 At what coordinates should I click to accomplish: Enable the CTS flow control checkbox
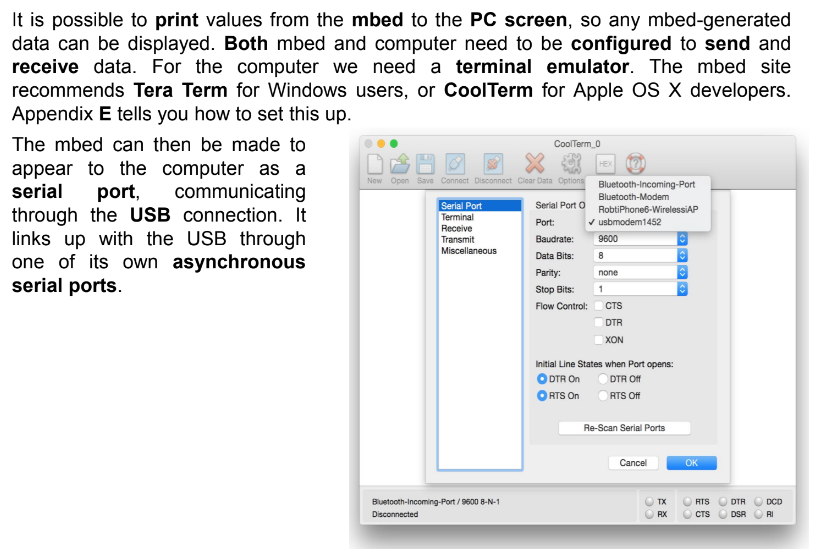pyautogui.click(x=600, y=306)
